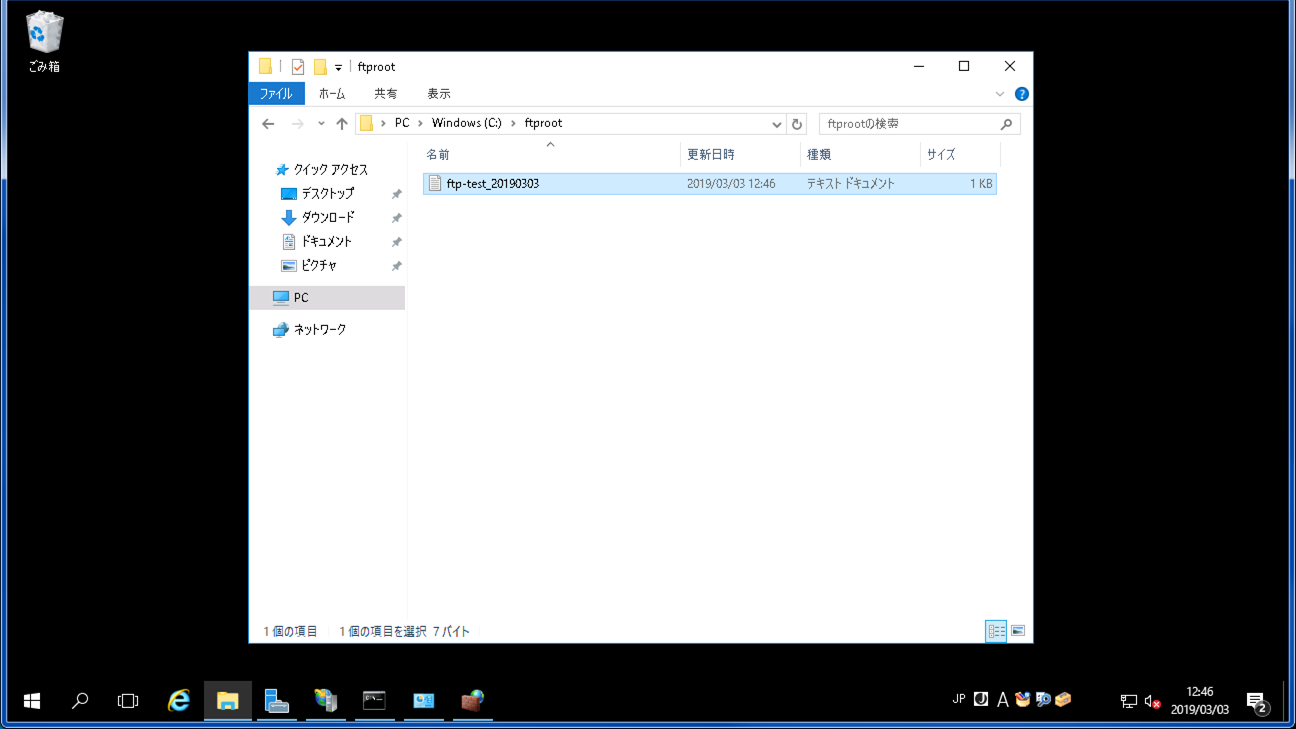This screenshot has width=1296, height=729.
Task: Click the PC breadcrumb in address bar
Action: click(x=402, y=123)
